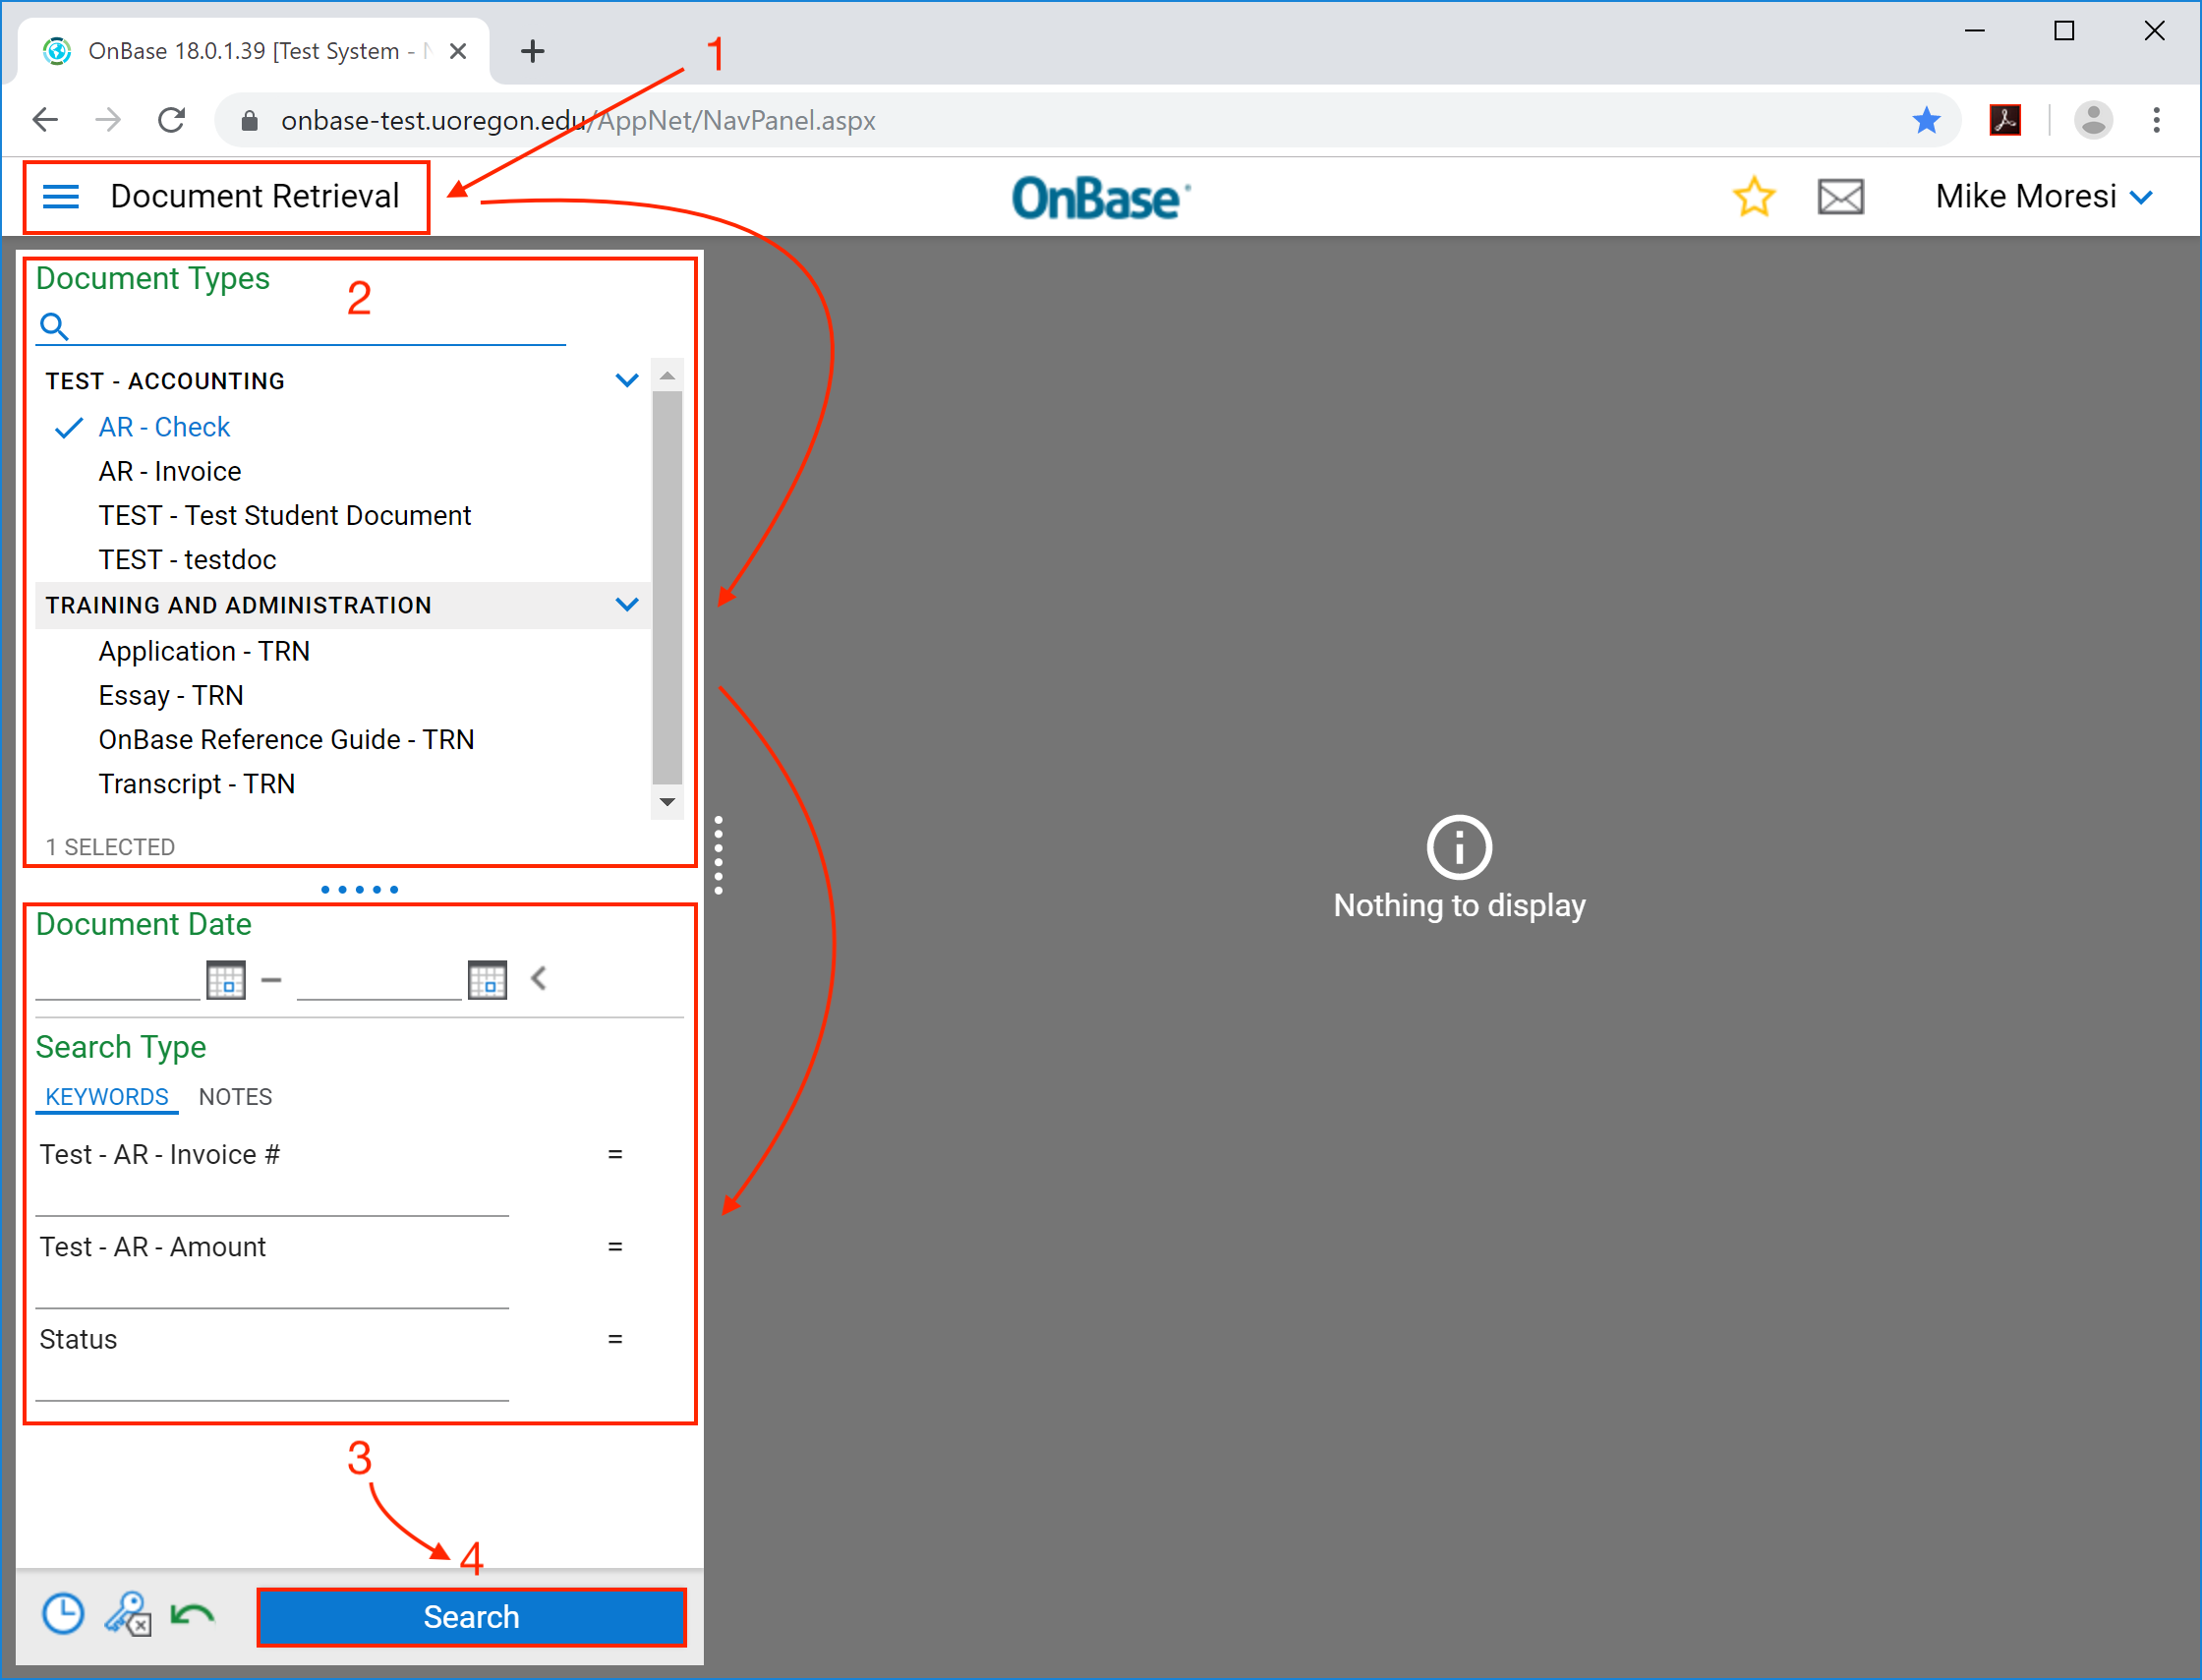Change the Invoice # equals operator
Screen dimensions: 2202x1680
[x=615, y=1154]
